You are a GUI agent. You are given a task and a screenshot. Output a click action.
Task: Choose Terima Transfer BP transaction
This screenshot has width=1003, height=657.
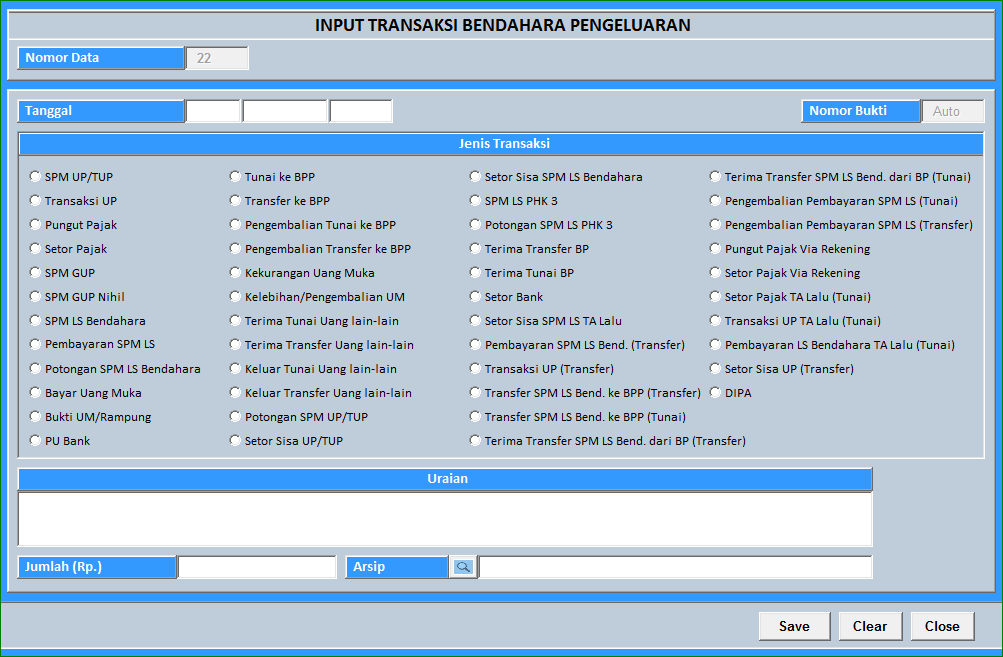click(x=475, y=248)
